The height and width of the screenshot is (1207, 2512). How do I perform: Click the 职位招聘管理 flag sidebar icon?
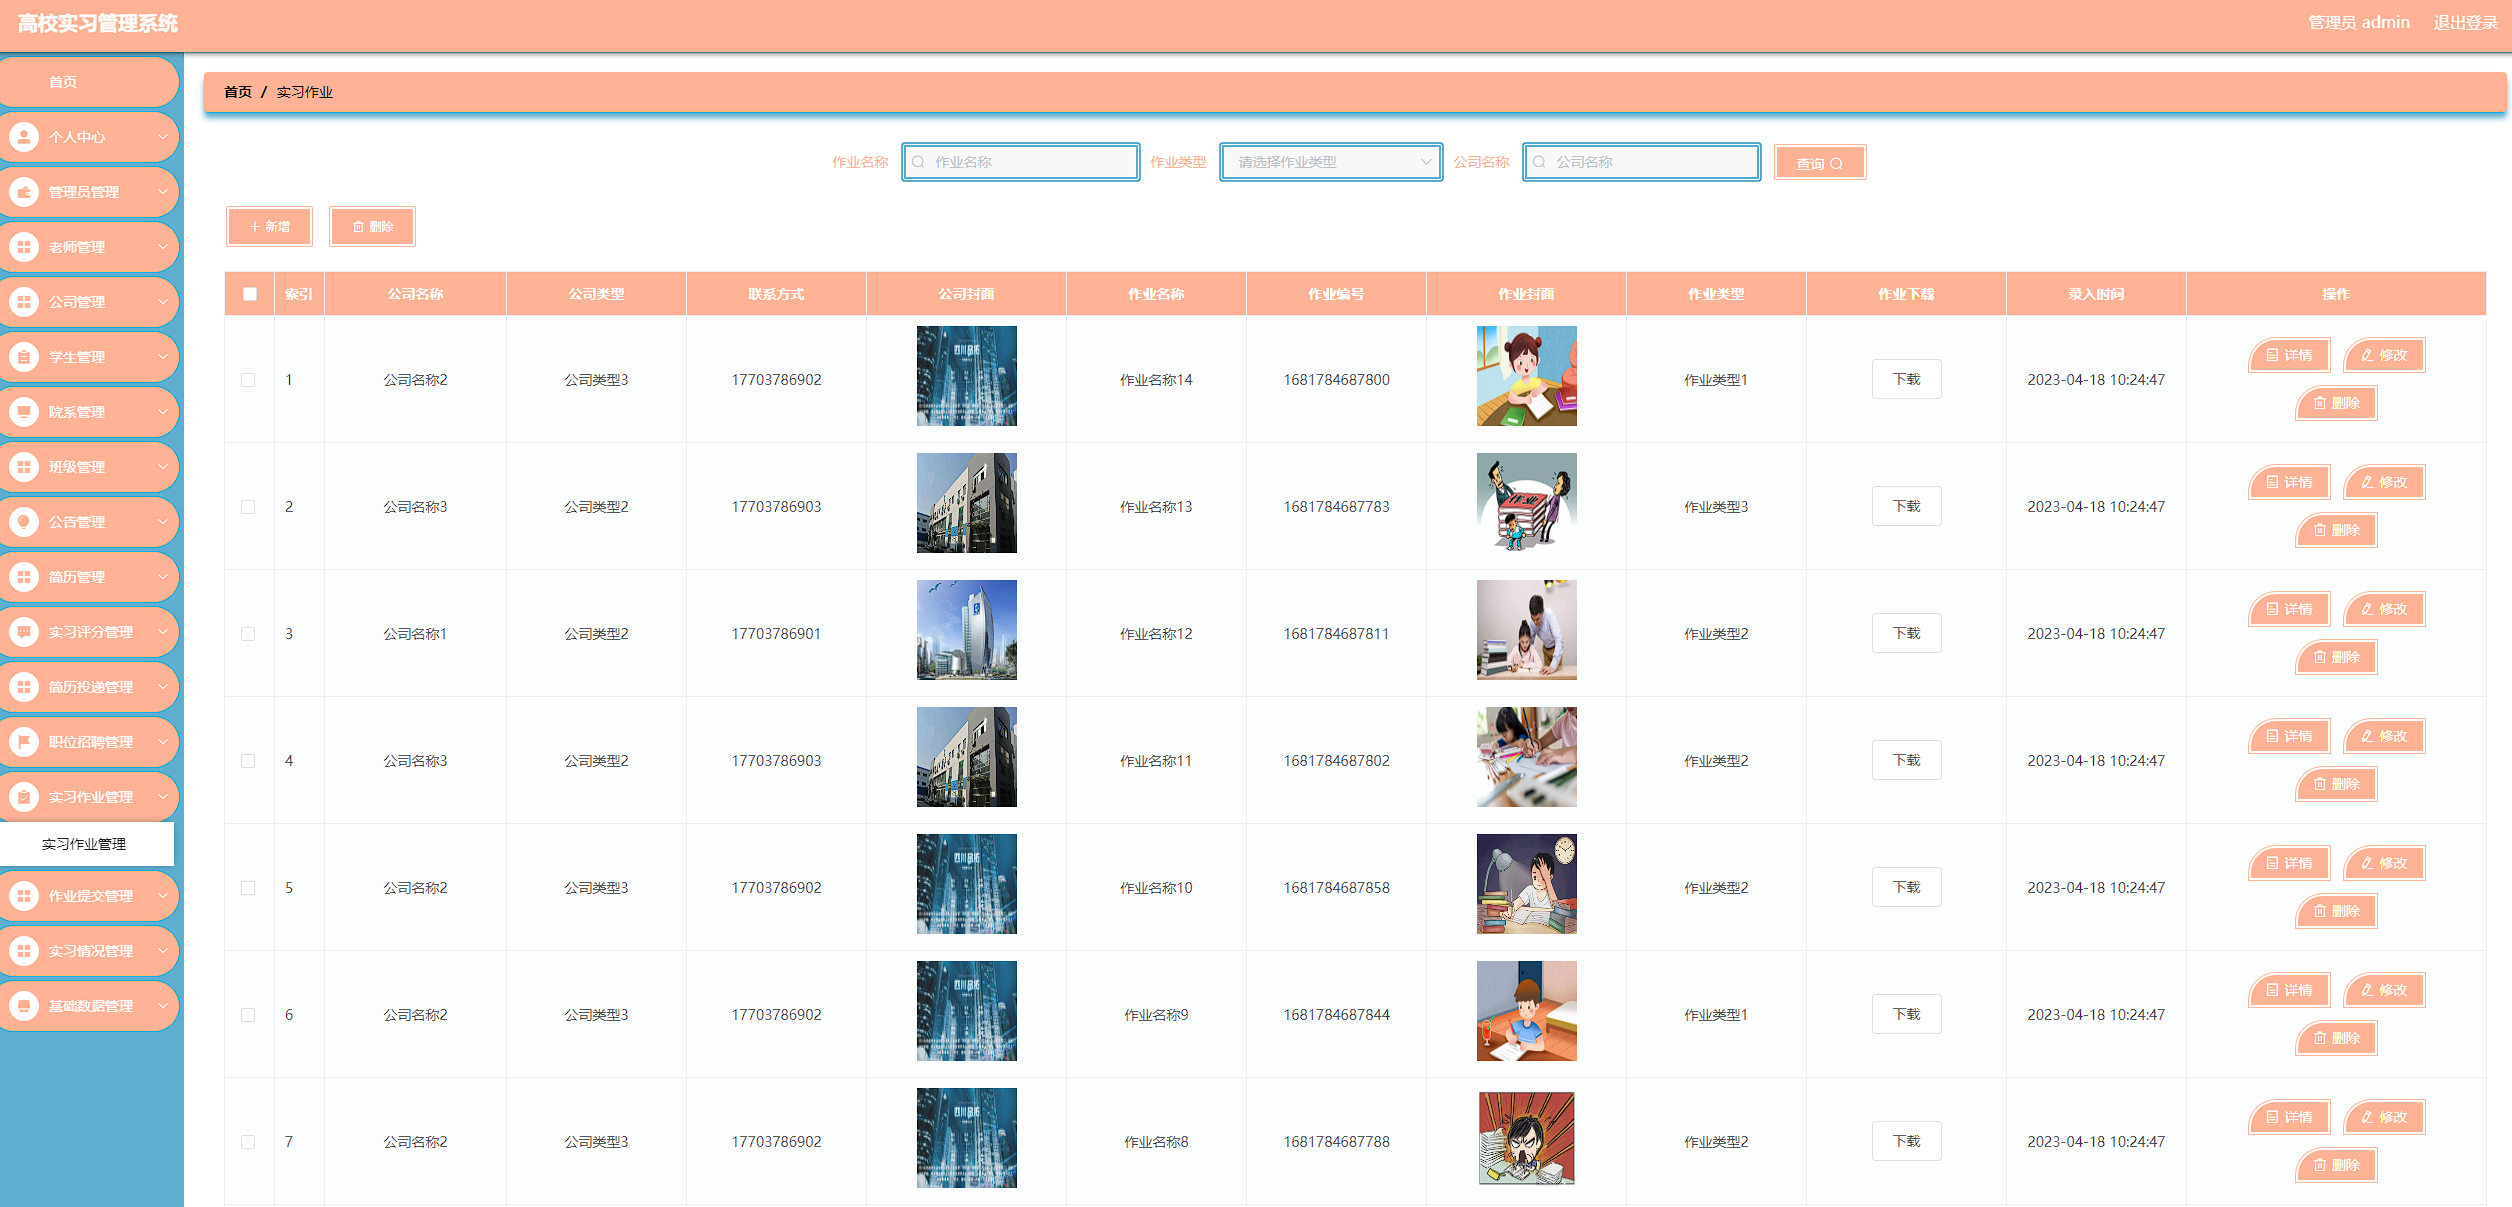tap(24, 742)
